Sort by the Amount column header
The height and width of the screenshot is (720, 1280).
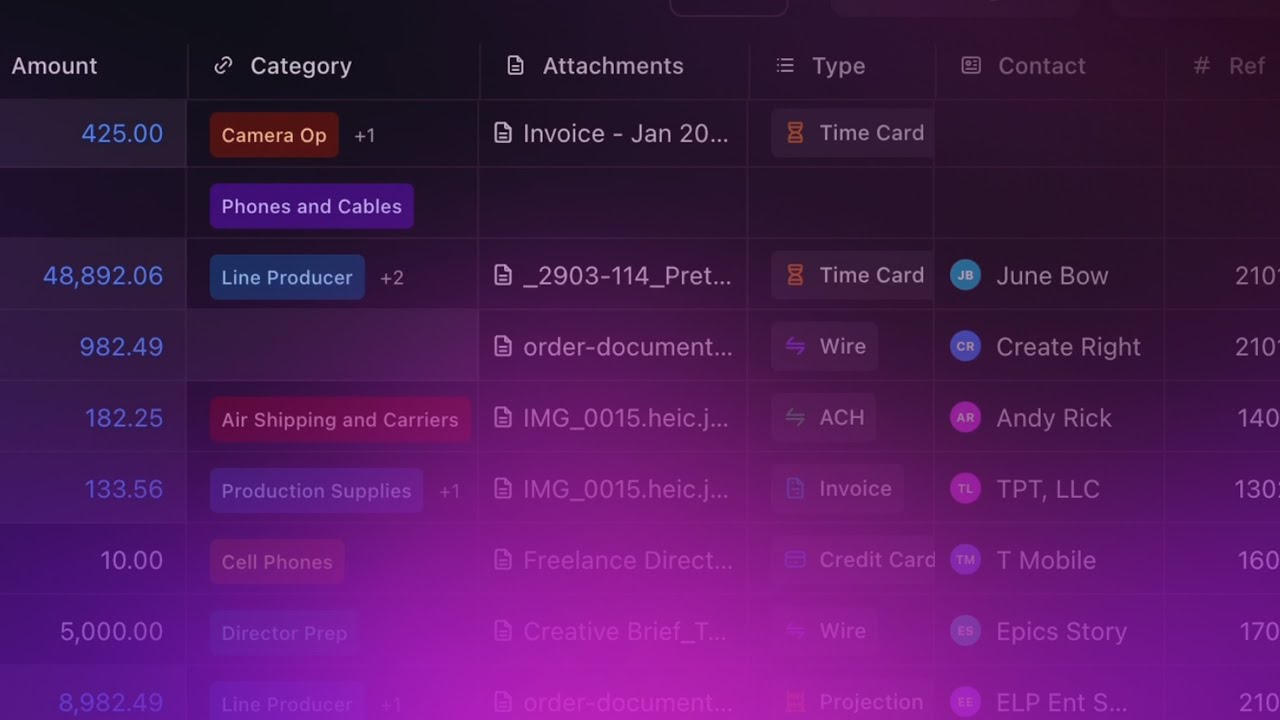click(x=54, y=66)
